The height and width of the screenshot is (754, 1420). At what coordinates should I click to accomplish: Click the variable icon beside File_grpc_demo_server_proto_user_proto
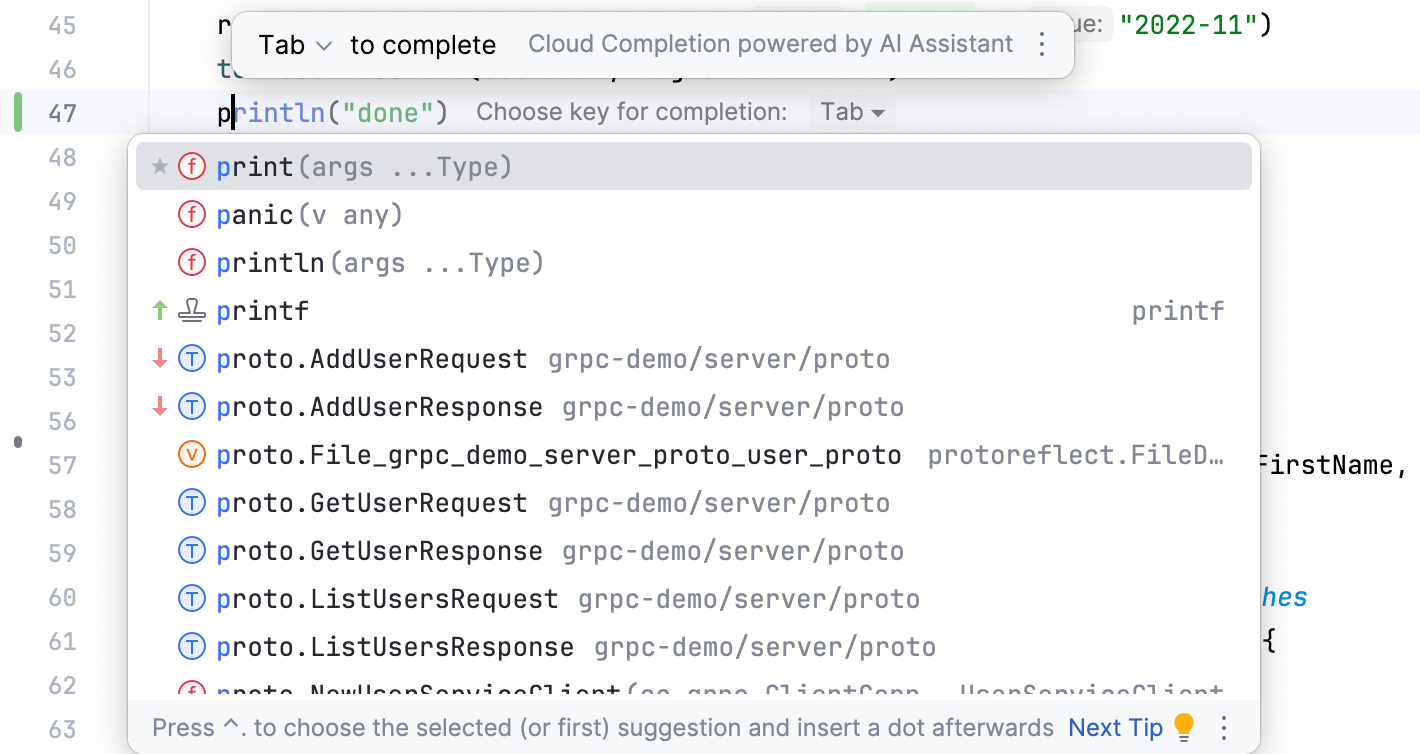[191, 454]
